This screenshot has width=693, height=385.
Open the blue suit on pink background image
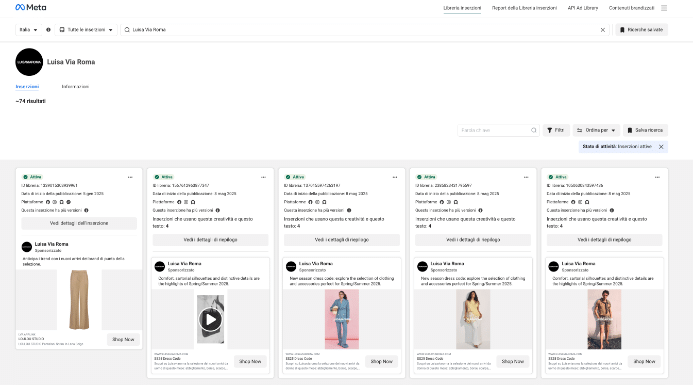coord(342,319)
